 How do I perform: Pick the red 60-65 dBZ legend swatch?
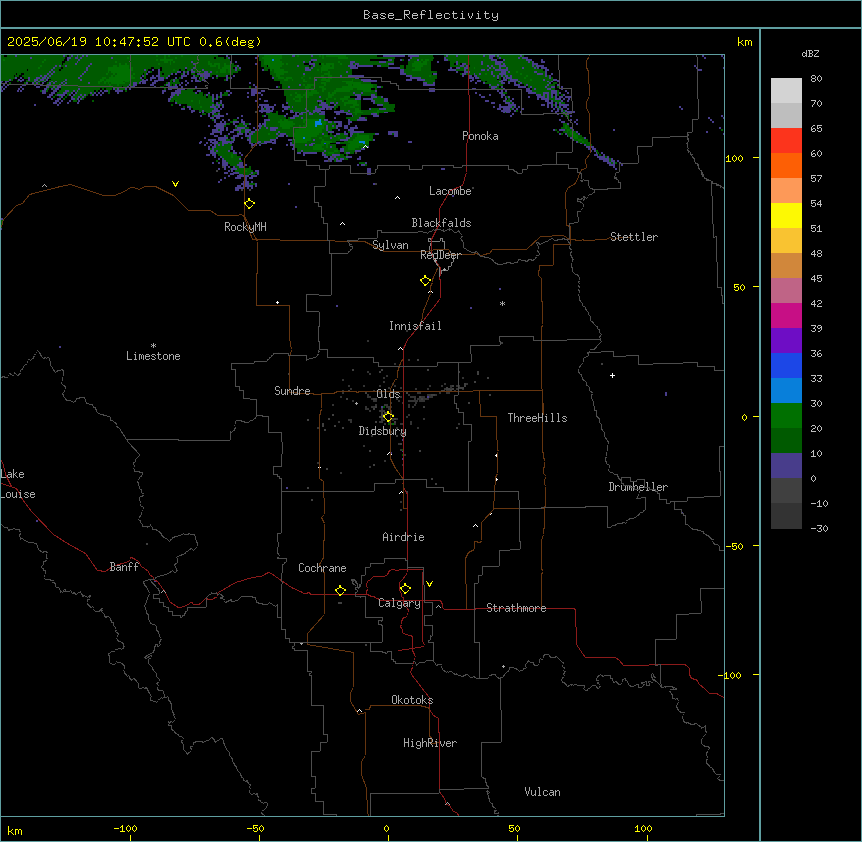coord(786,140)
